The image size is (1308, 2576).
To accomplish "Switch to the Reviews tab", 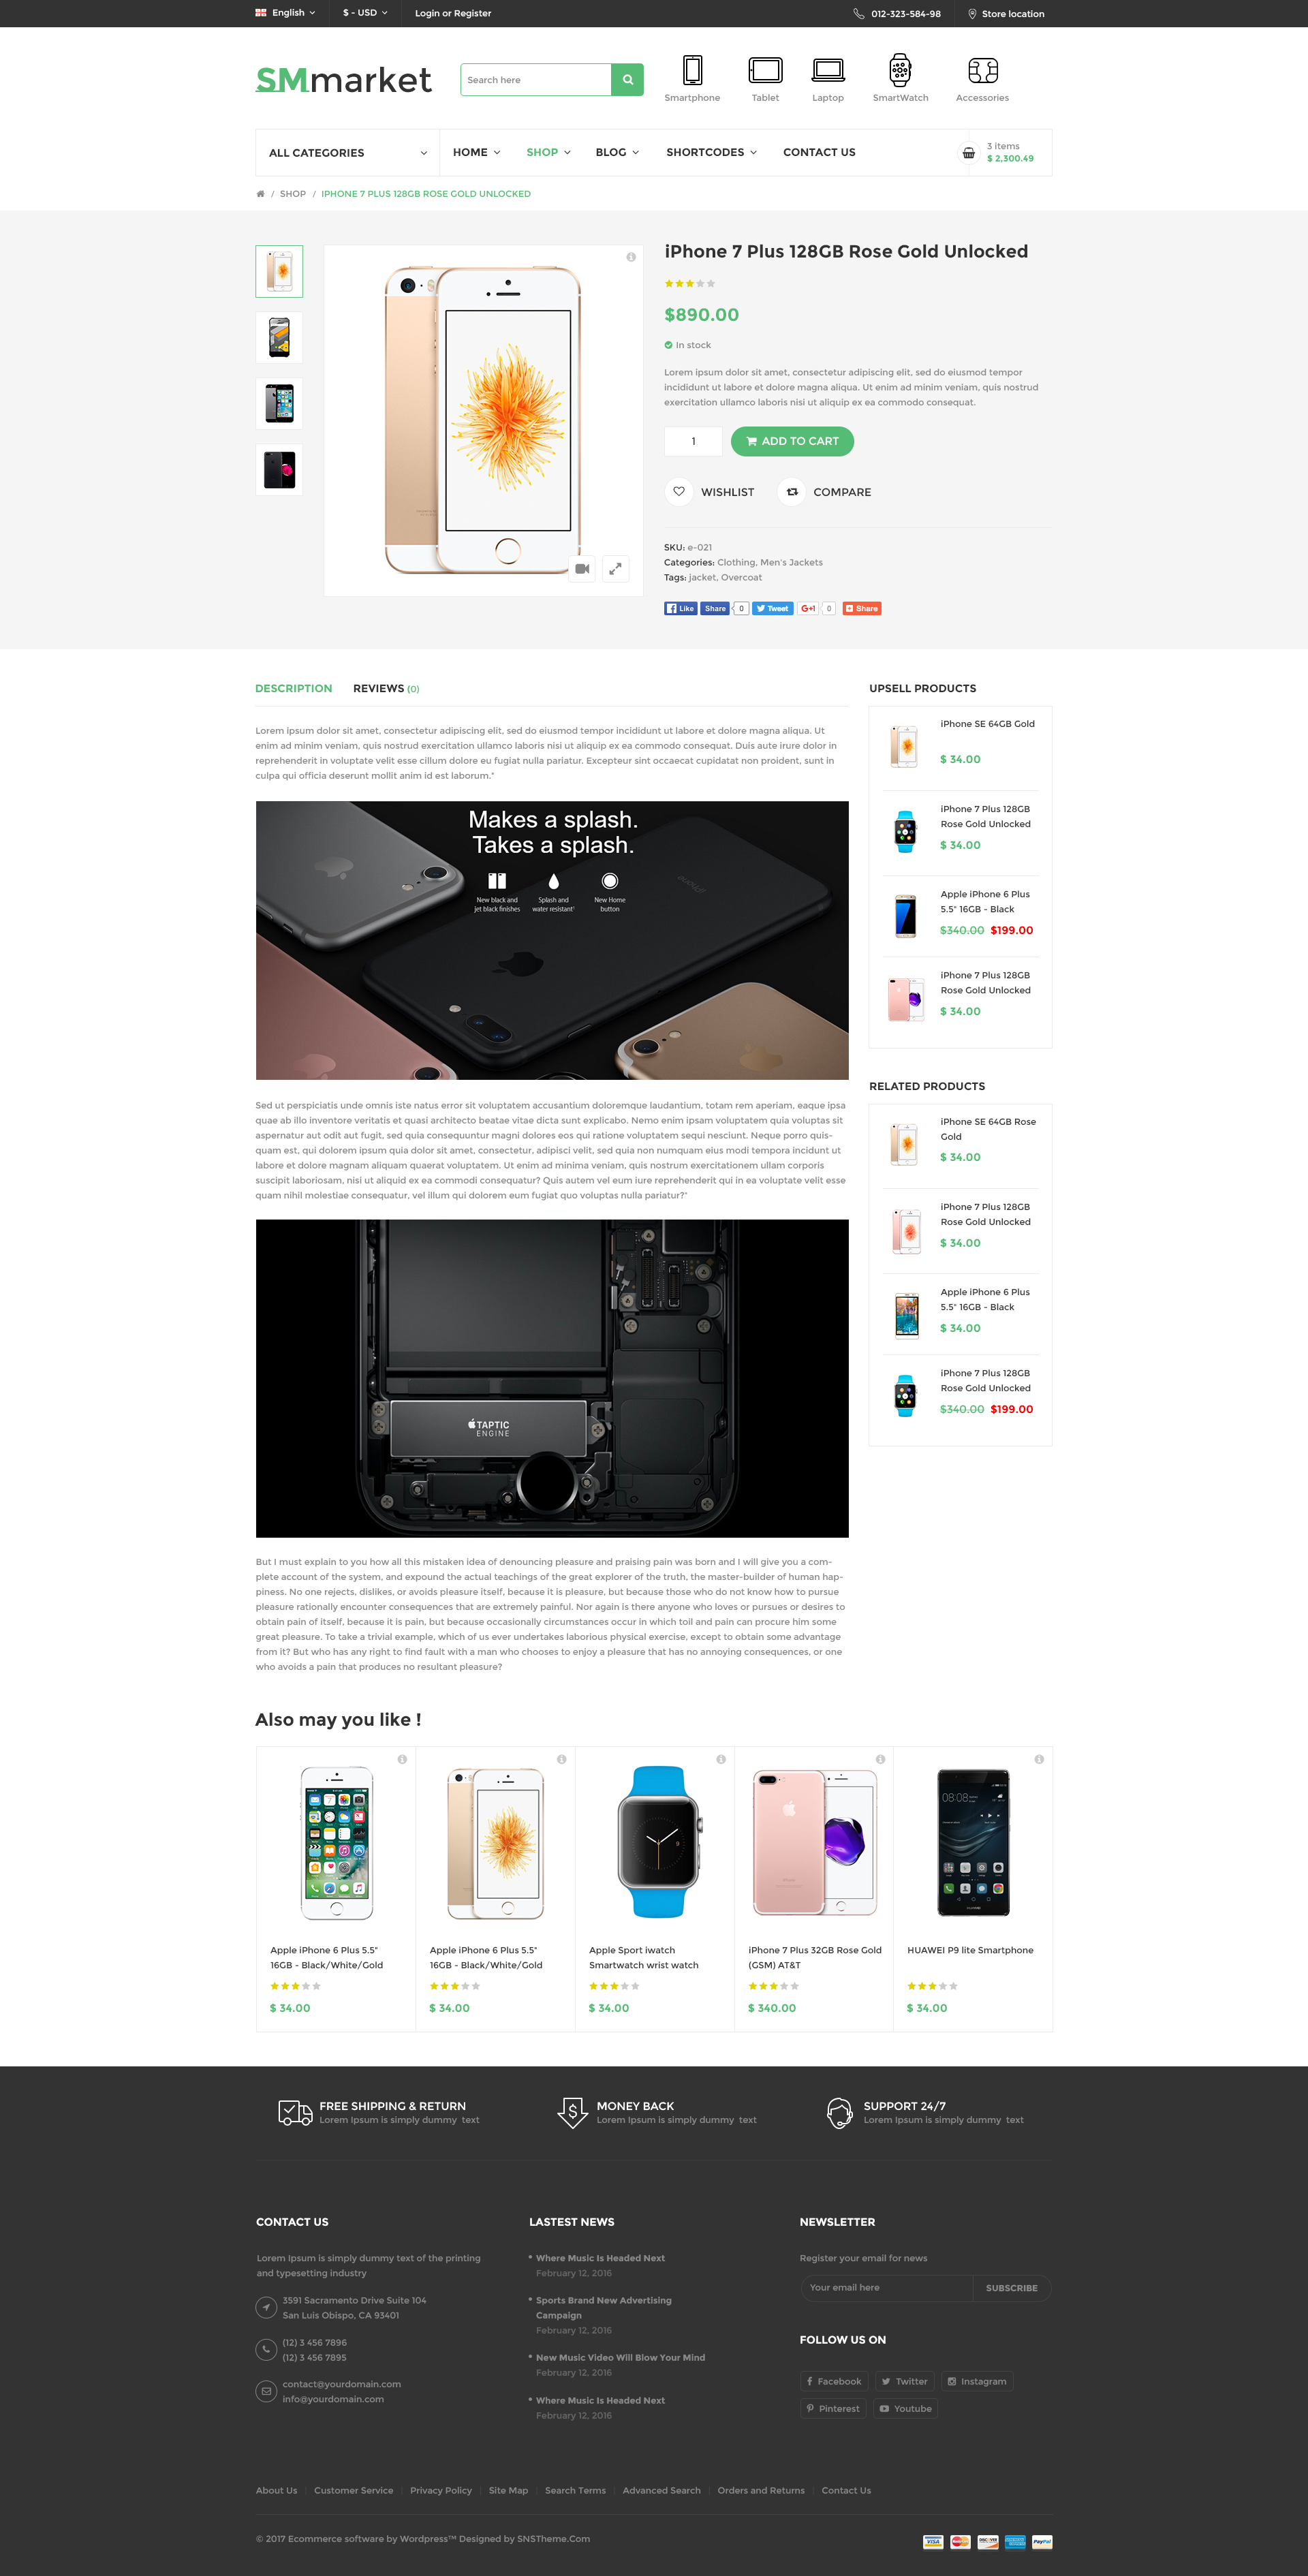I will pos(386,689).
